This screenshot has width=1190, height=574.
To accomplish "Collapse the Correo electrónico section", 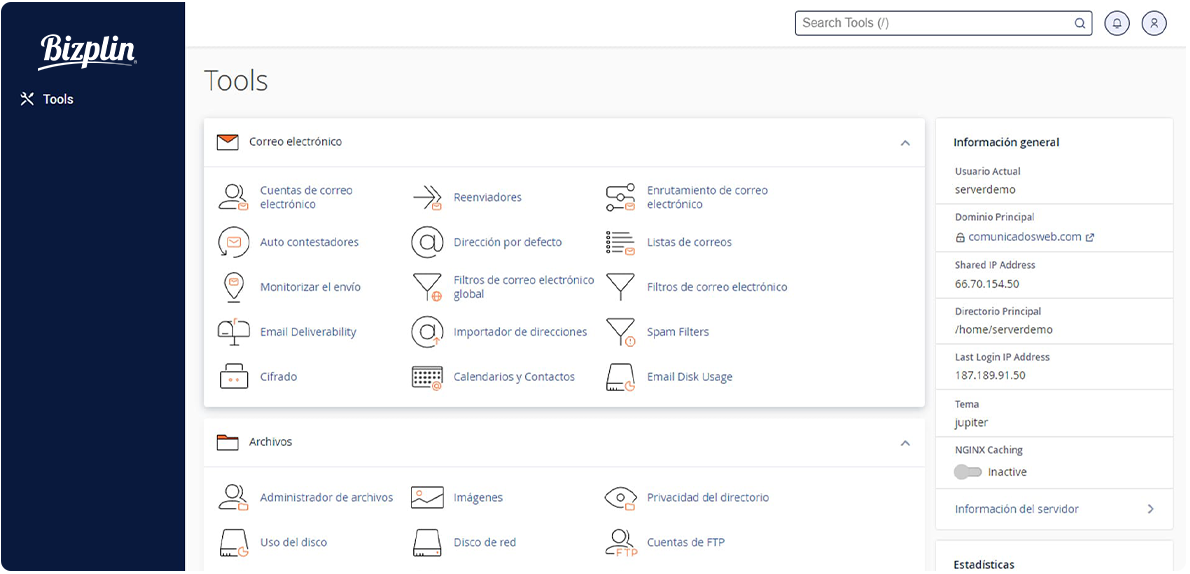I will tap(905, 143).
